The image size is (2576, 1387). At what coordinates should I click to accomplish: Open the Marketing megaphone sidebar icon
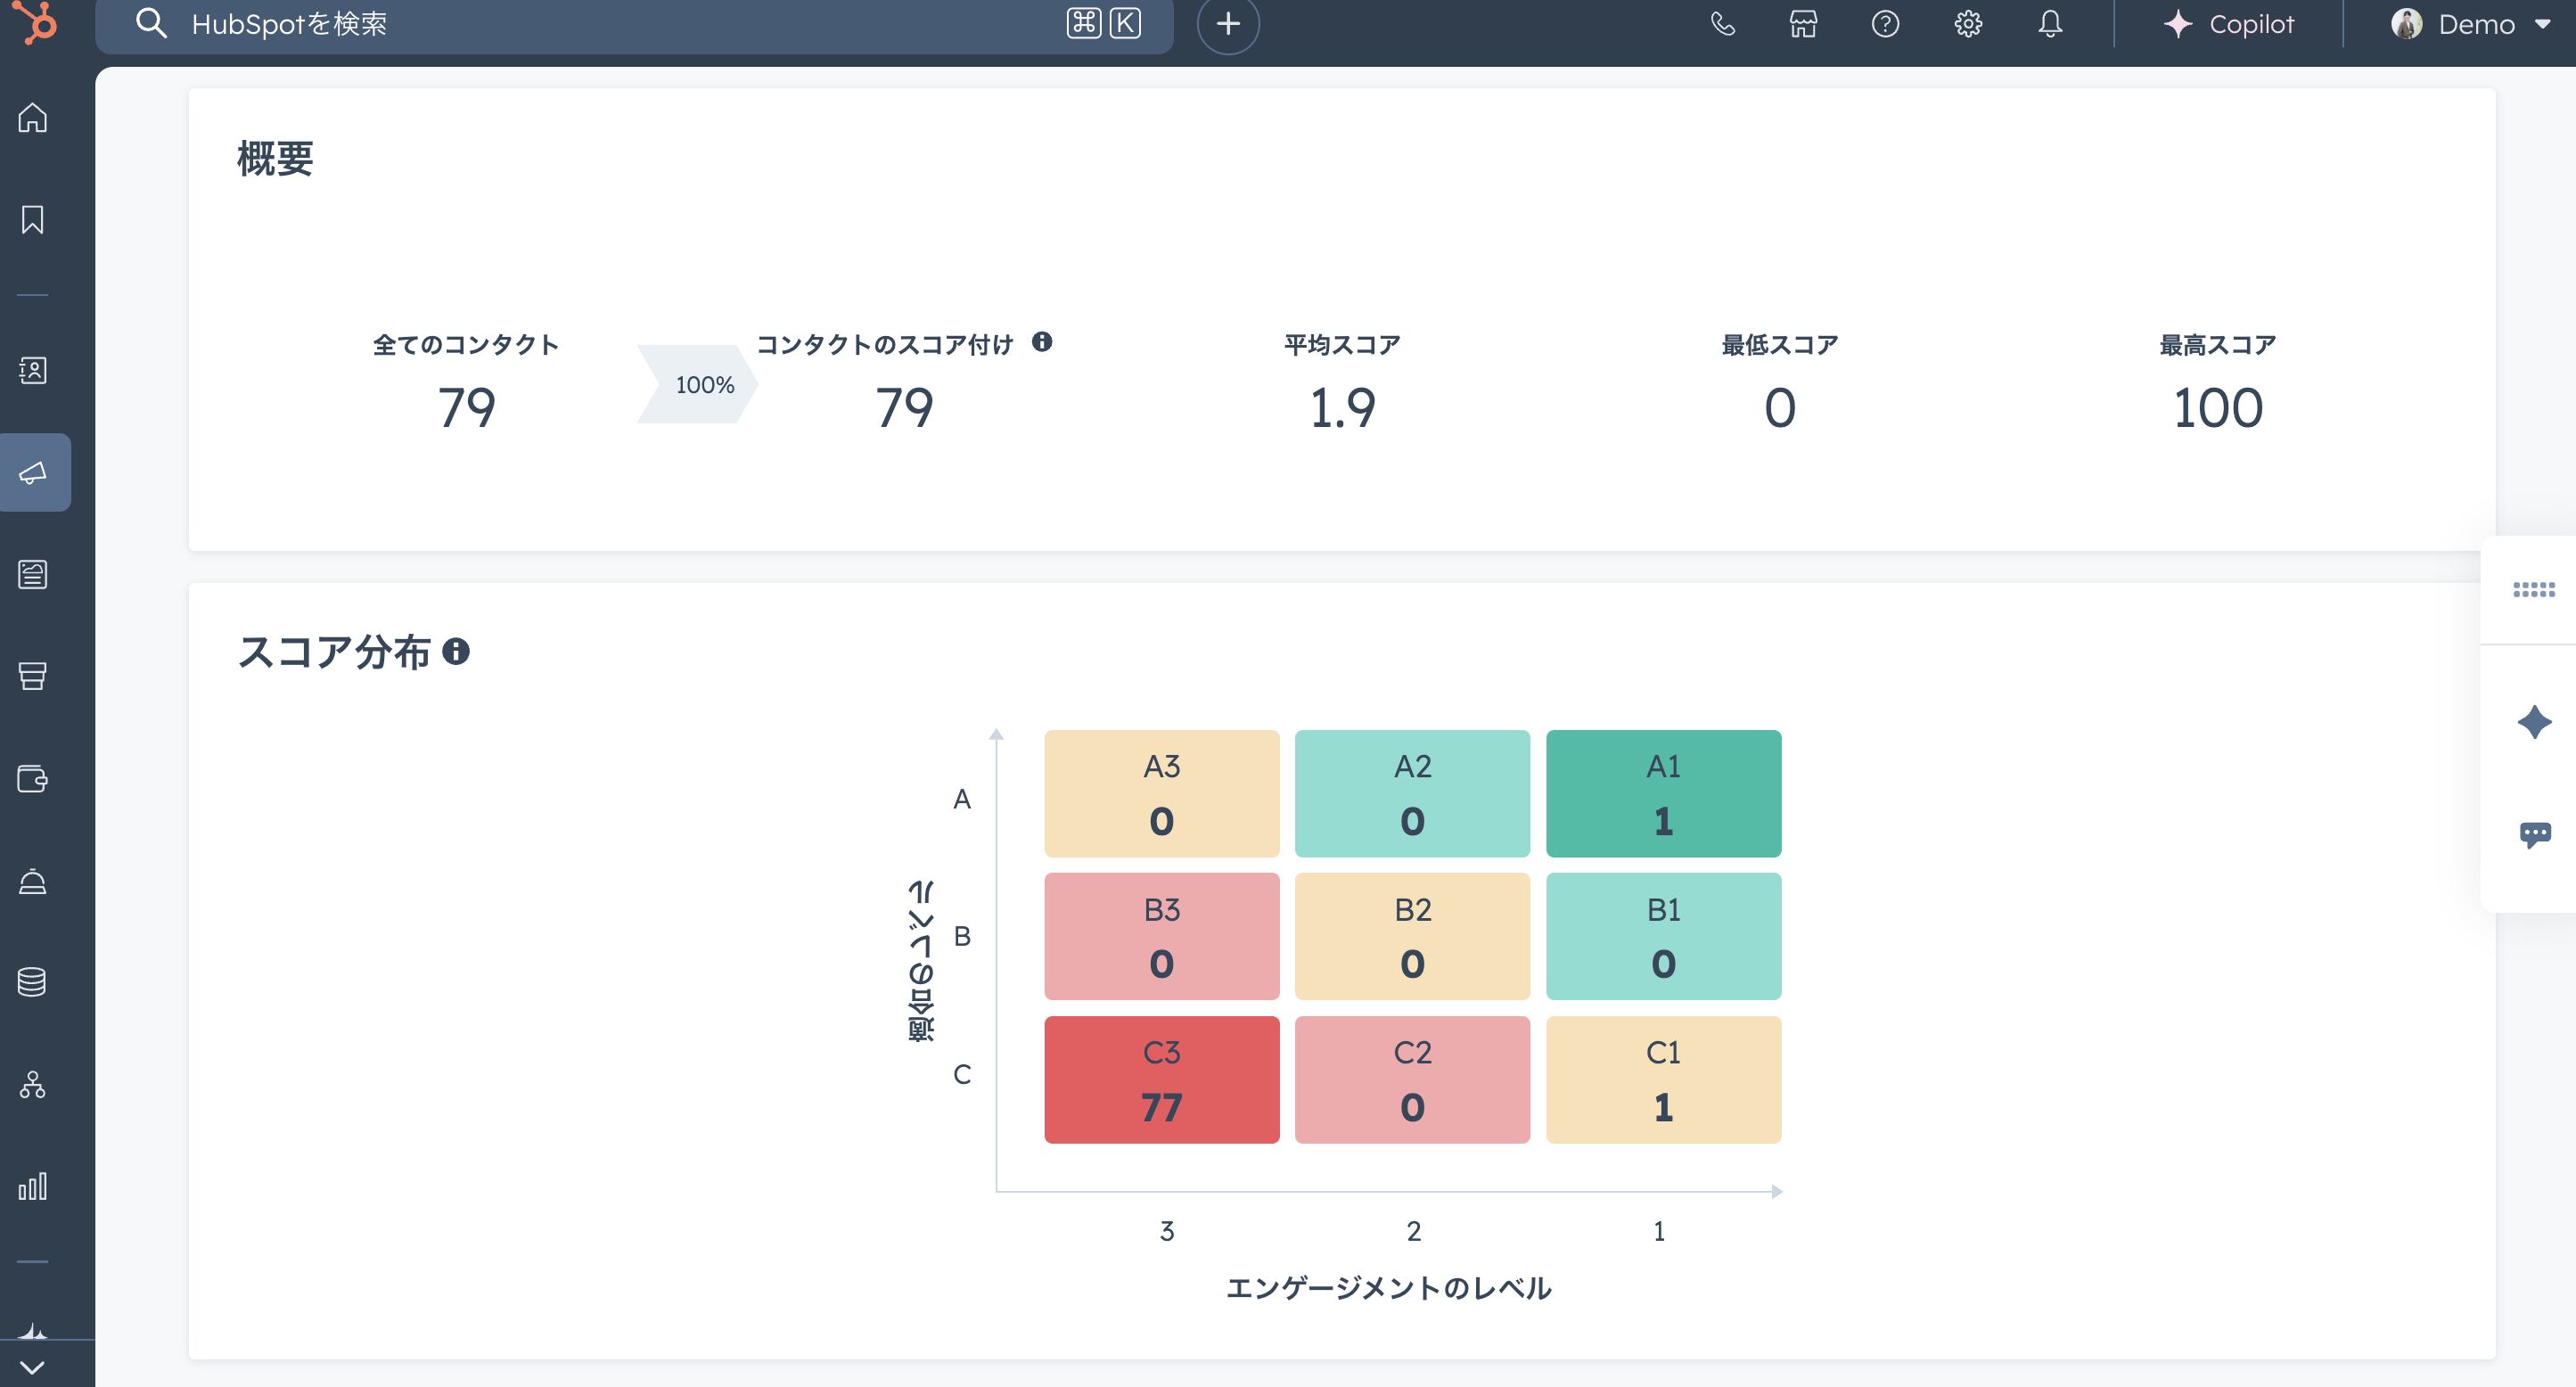(x=33, y=473)
